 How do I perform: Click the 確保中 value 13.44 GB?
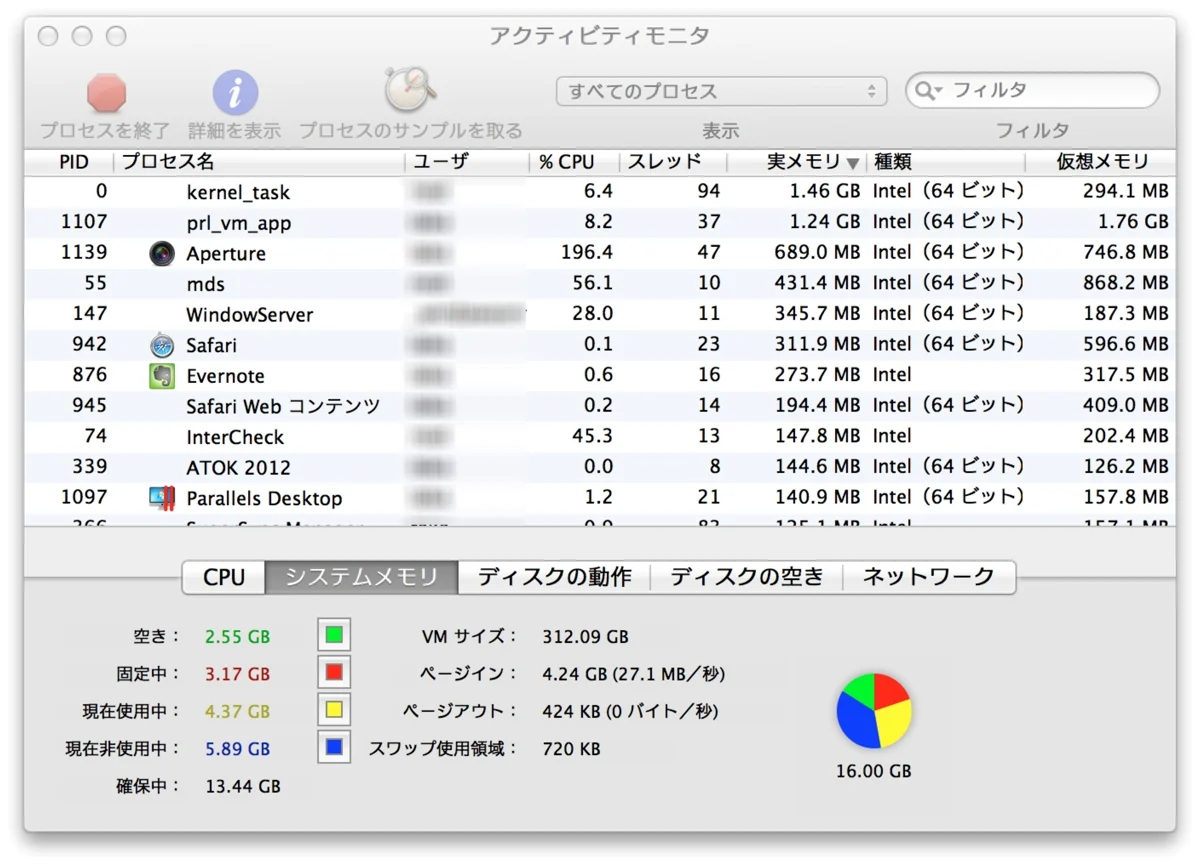(x=243, y=787)
